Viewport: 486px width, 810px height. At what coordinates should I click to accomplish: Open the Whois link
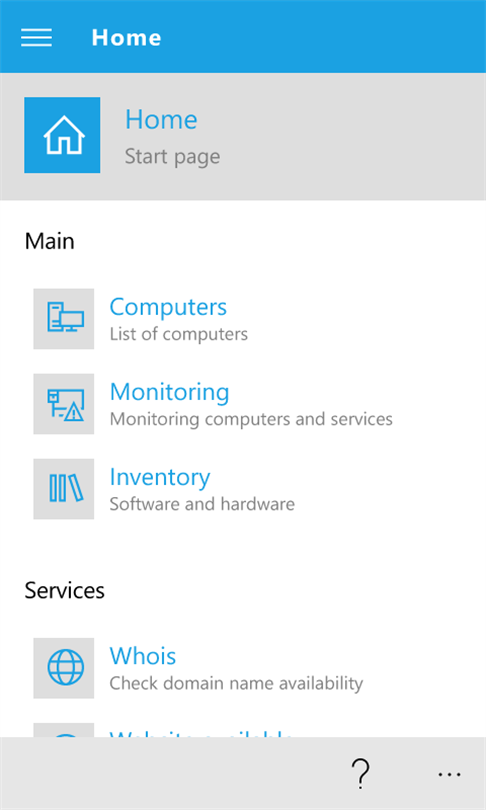click(x=143, y=656)
